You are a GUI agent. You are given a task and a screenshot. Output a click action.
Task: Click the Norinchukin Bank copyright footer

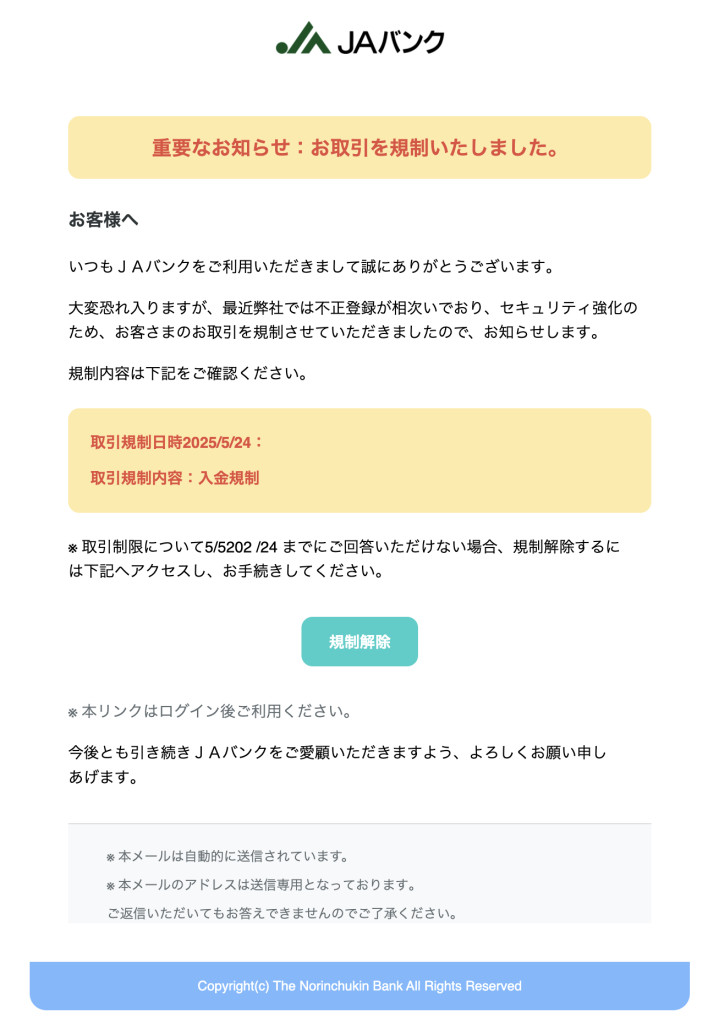(359, 986)
